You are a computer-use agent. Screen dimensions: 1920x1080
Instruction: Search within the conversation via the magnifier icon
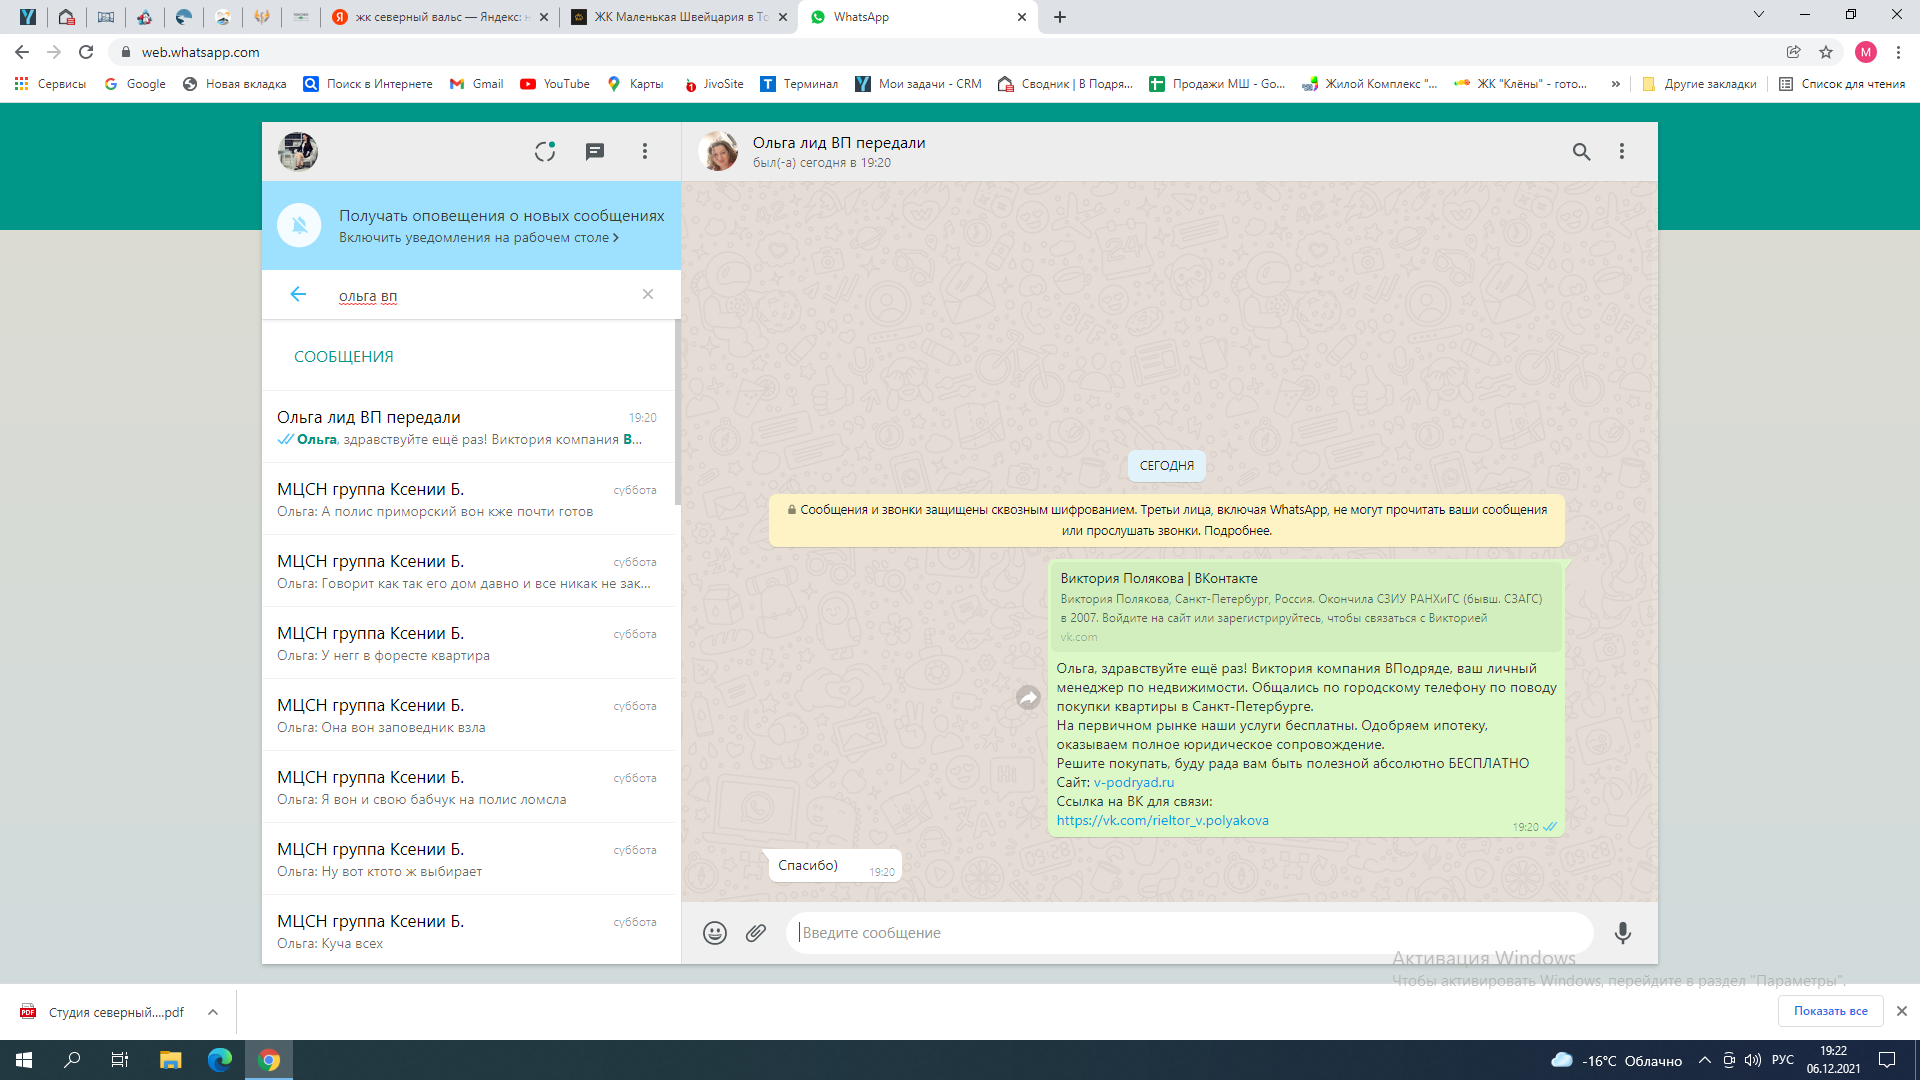(1581, 151)
